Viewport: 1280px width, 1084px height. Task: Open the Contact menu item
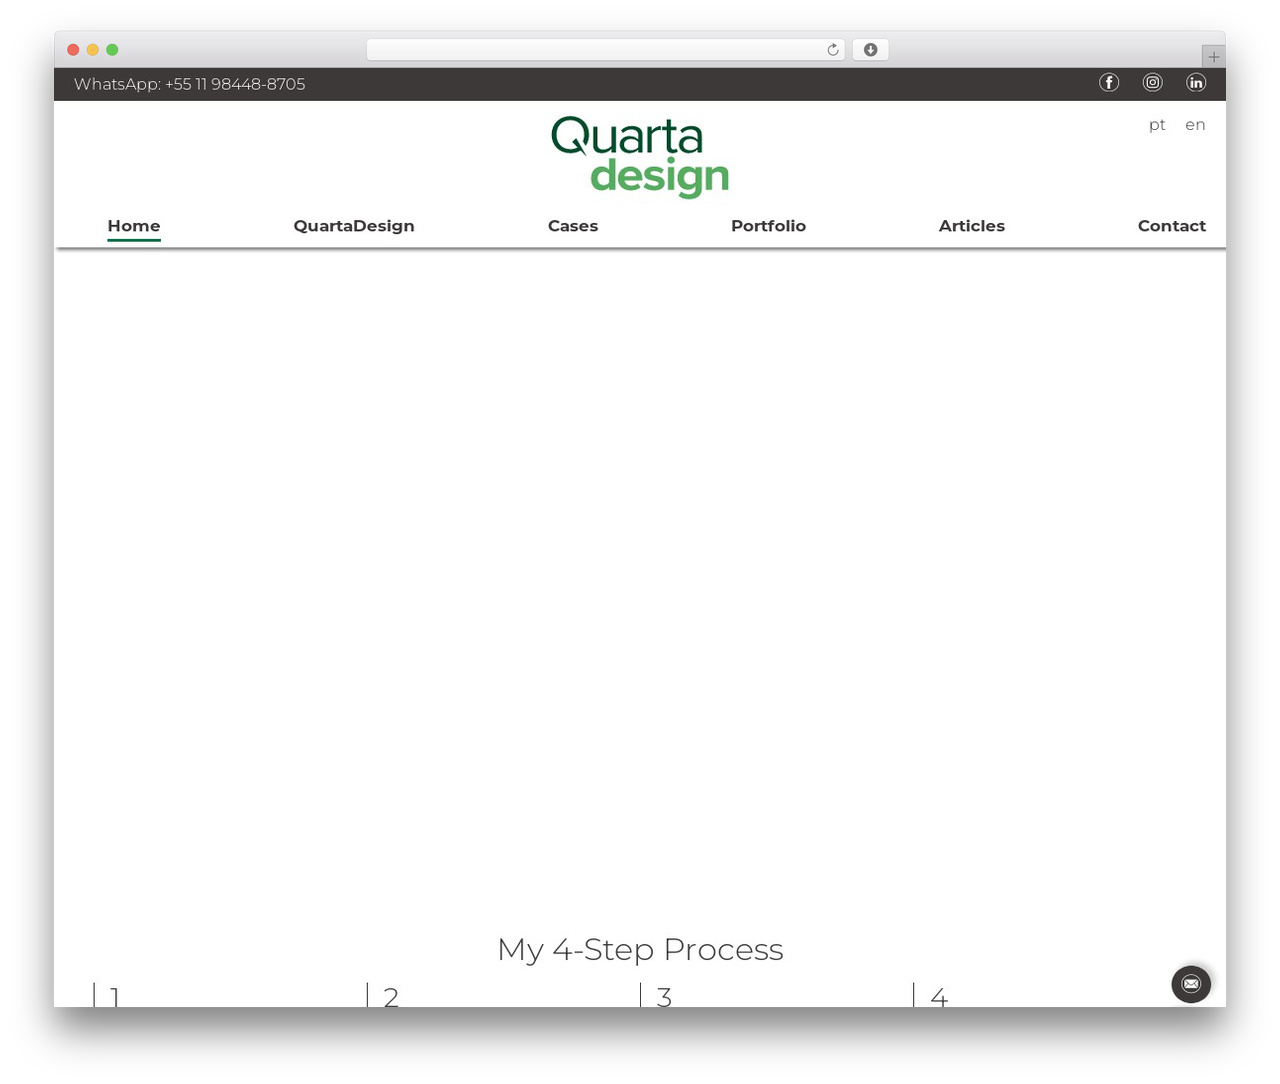[1172, 226]
